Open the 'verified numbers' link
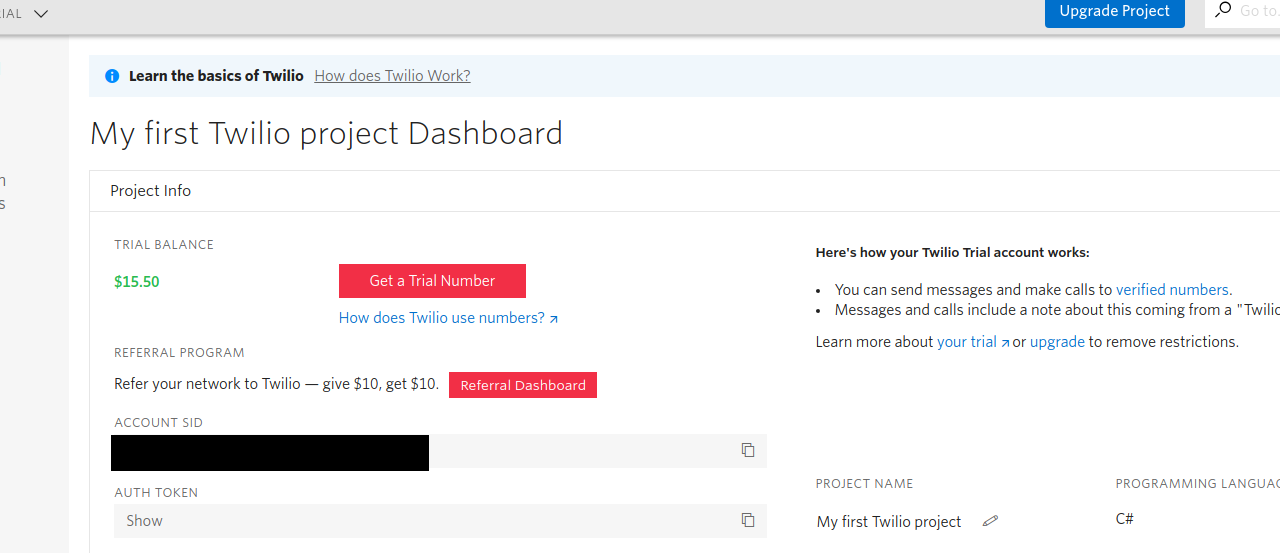Screen dimensions: 1280x553 coord(1172,290)
